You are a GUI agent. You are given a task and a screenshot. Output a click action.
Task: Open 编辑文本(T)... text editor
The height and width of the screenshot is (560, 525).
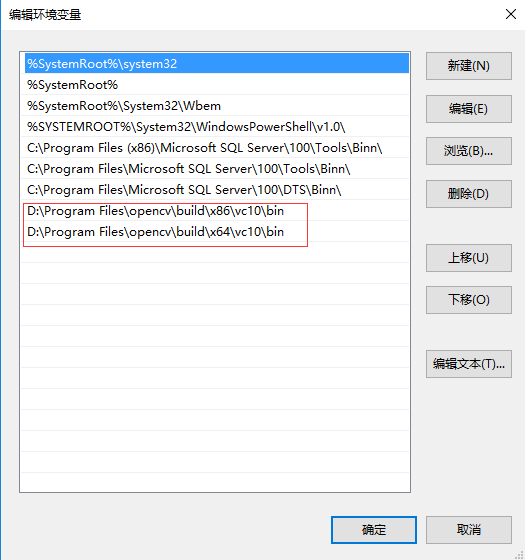(x=469, y=364)
